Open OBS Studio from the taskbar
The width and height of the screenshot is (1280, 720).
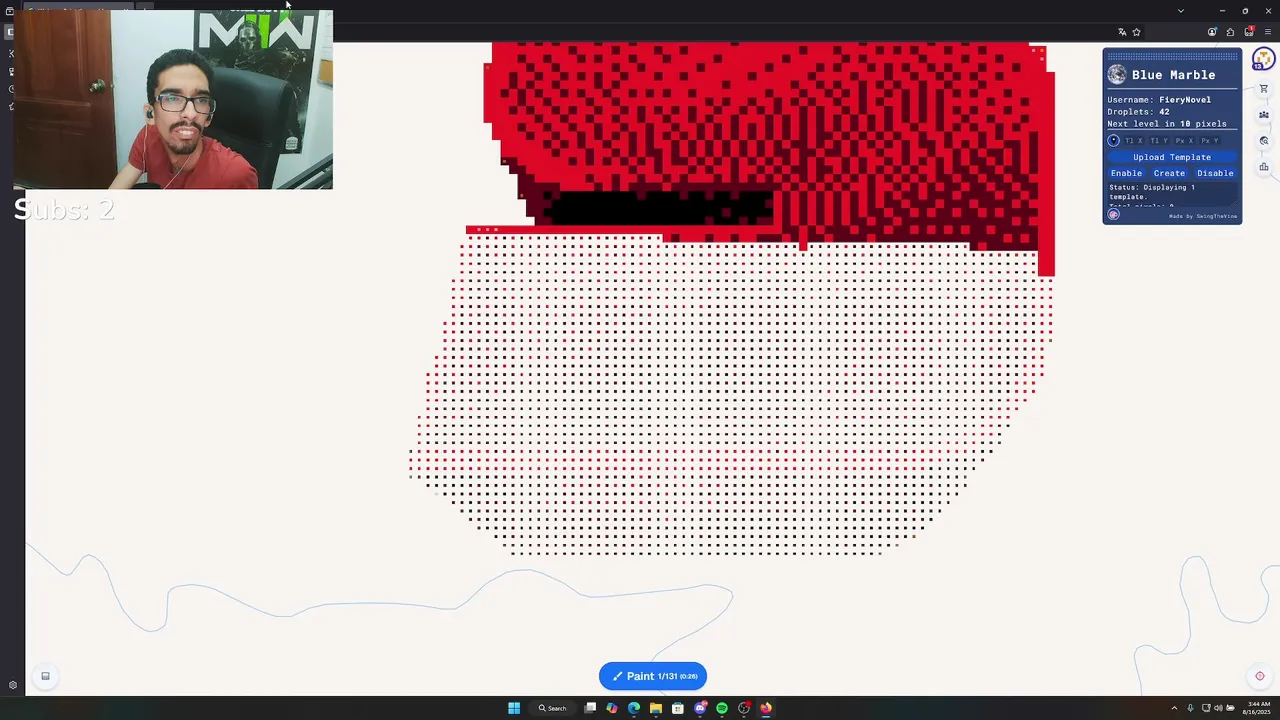tap(744, 708)
